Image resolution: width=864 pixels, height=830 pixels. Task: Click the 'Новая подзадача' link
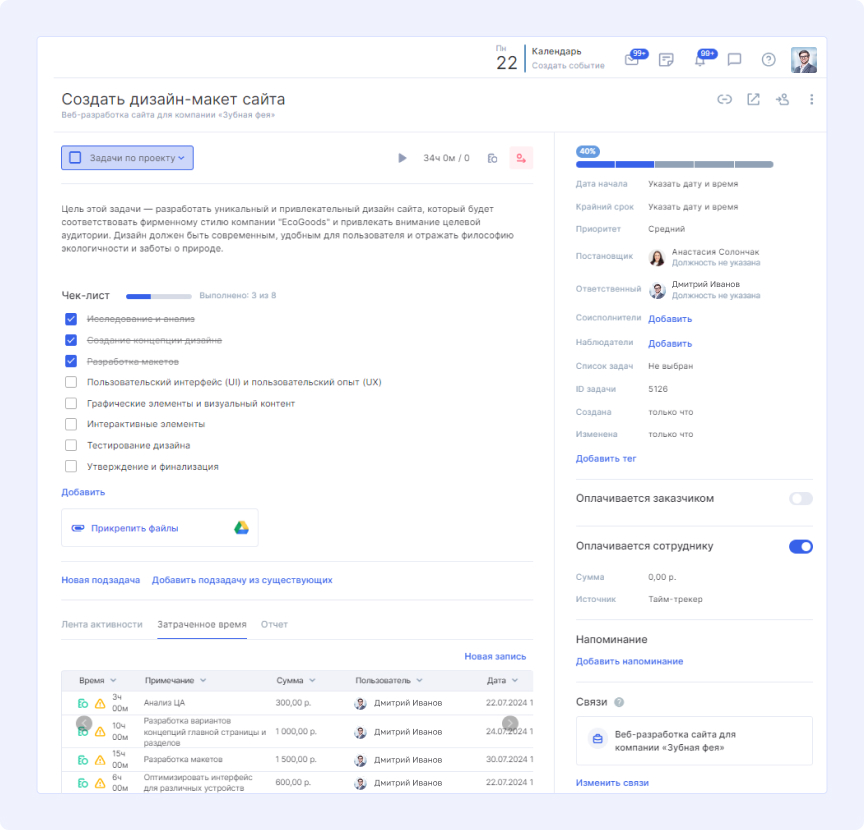pos(100,580)
